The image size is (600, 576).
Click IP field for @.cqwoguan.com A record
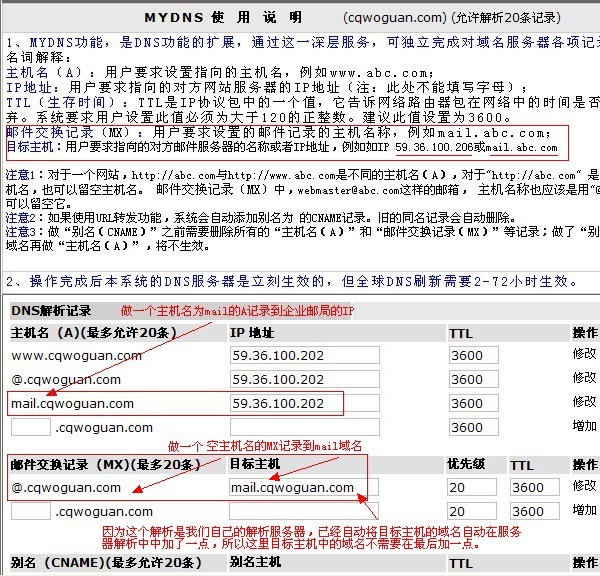tap(305, 379)
